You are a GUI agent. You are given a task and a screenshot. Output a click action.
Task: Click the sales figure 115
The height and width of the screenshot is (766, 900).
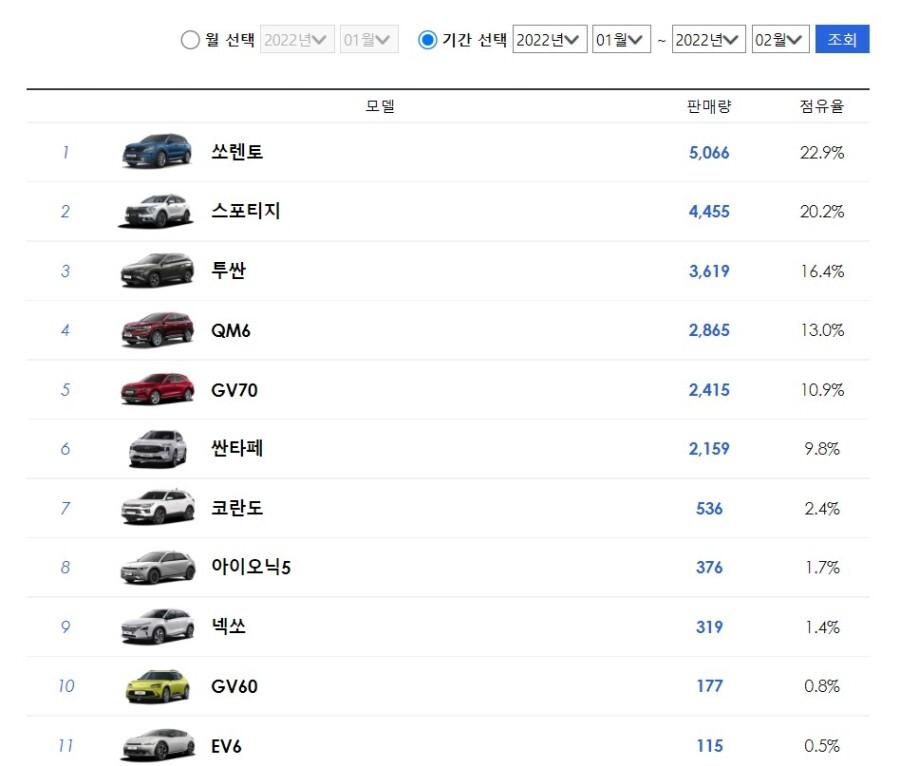pyautogui.click(x=709, y=745)
